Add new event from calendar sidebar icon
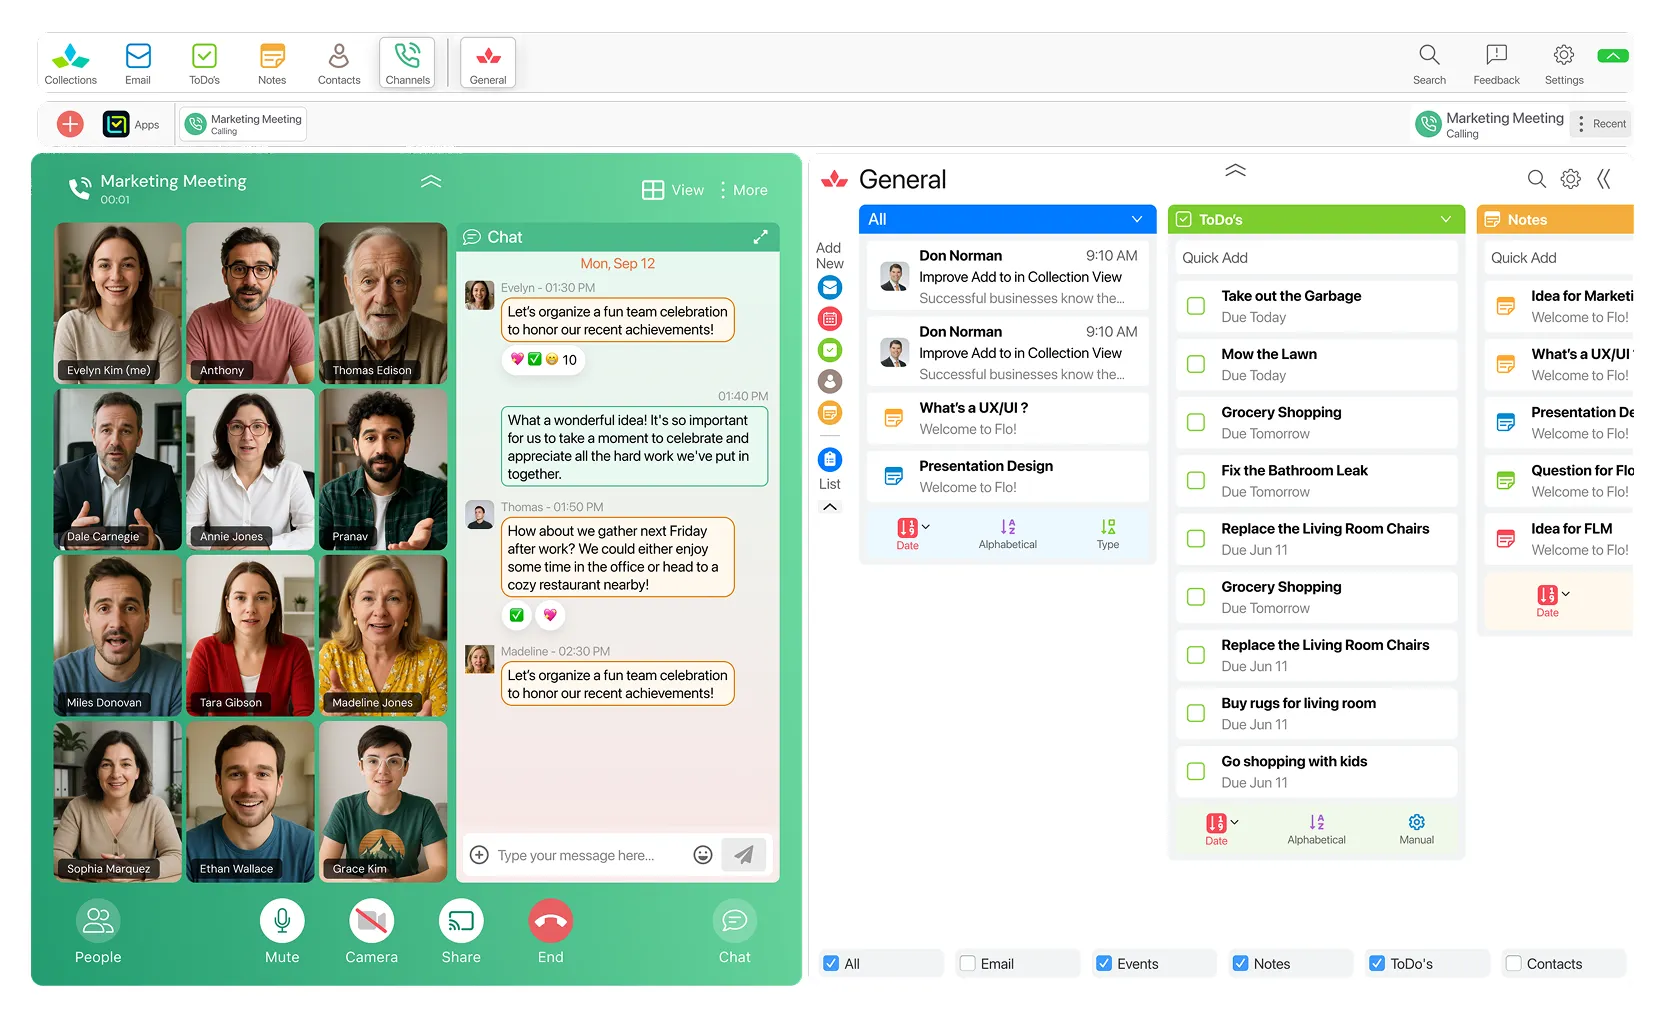The image size is (1659, 1012). coord(830,319)
